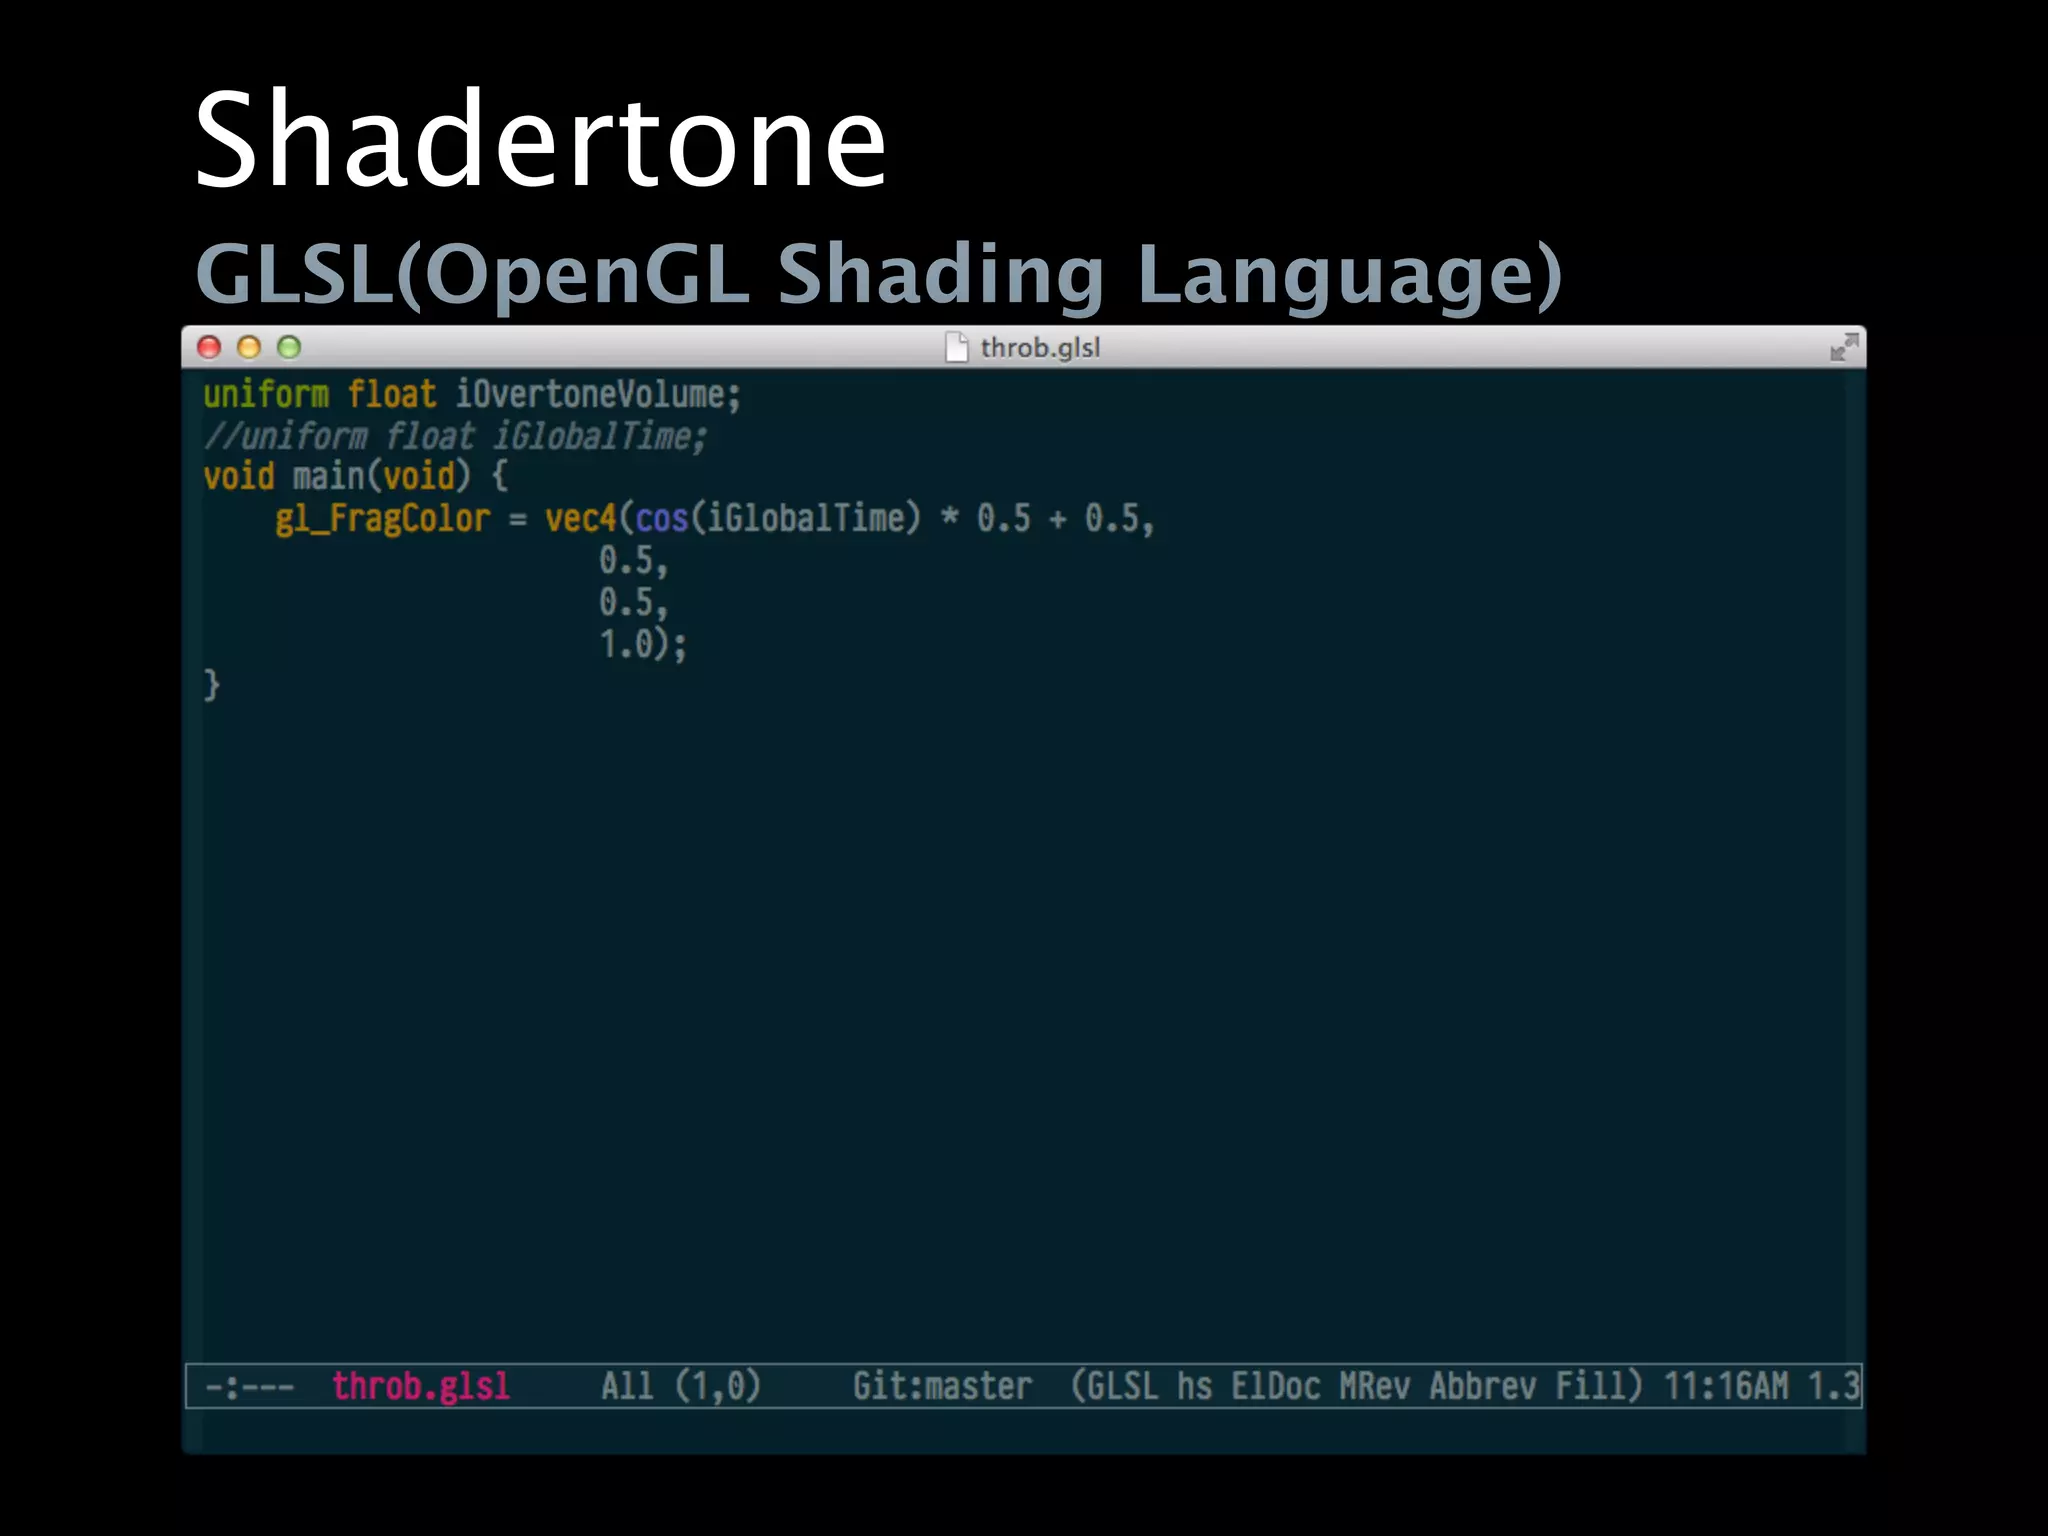This screenshot has width=2048, height=1536.
Task: Click the hs minor mode label
Action: click(x=1195, y=1386)
